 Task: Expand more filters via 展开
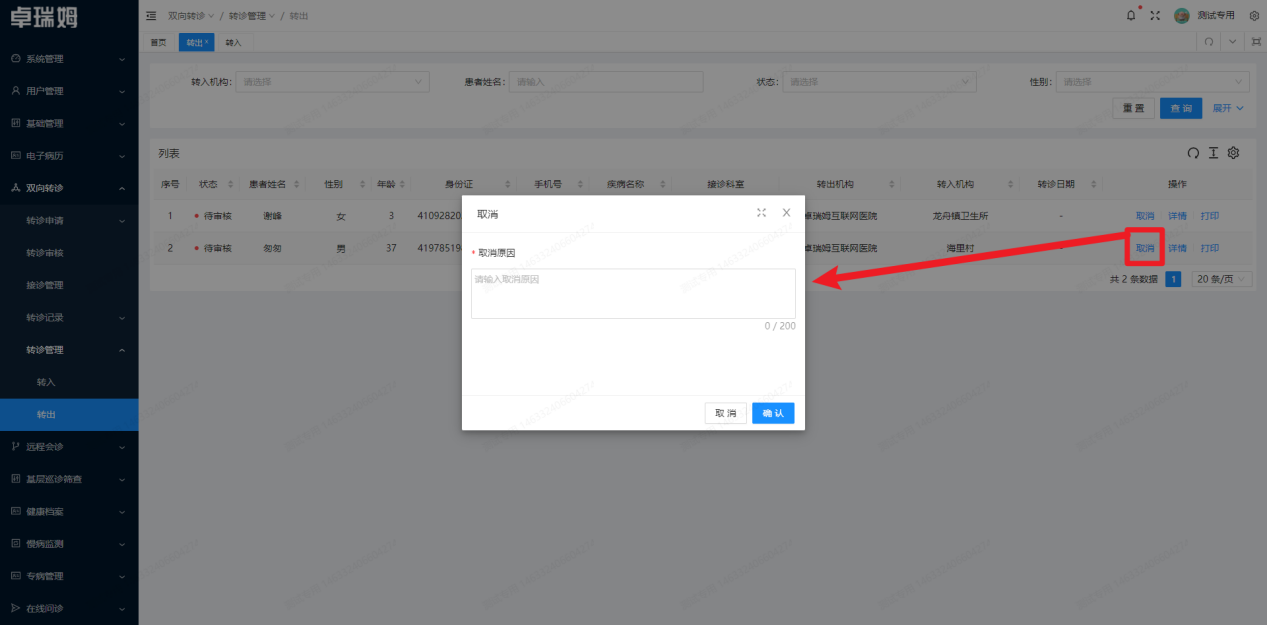tap(1228, 108)
